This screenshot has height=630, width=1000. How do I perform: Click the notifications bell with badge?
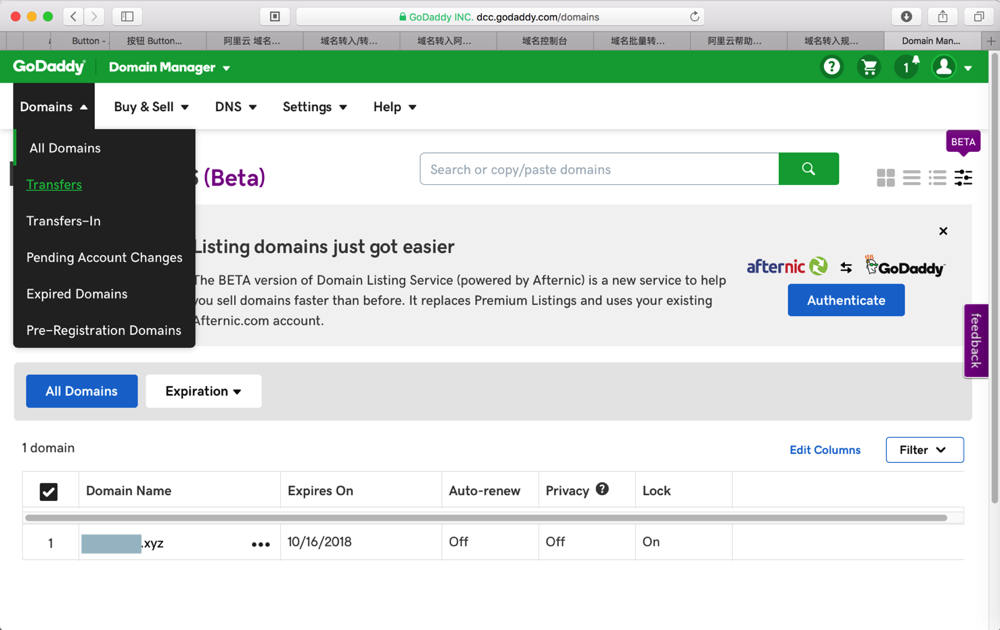pos(907,67)
